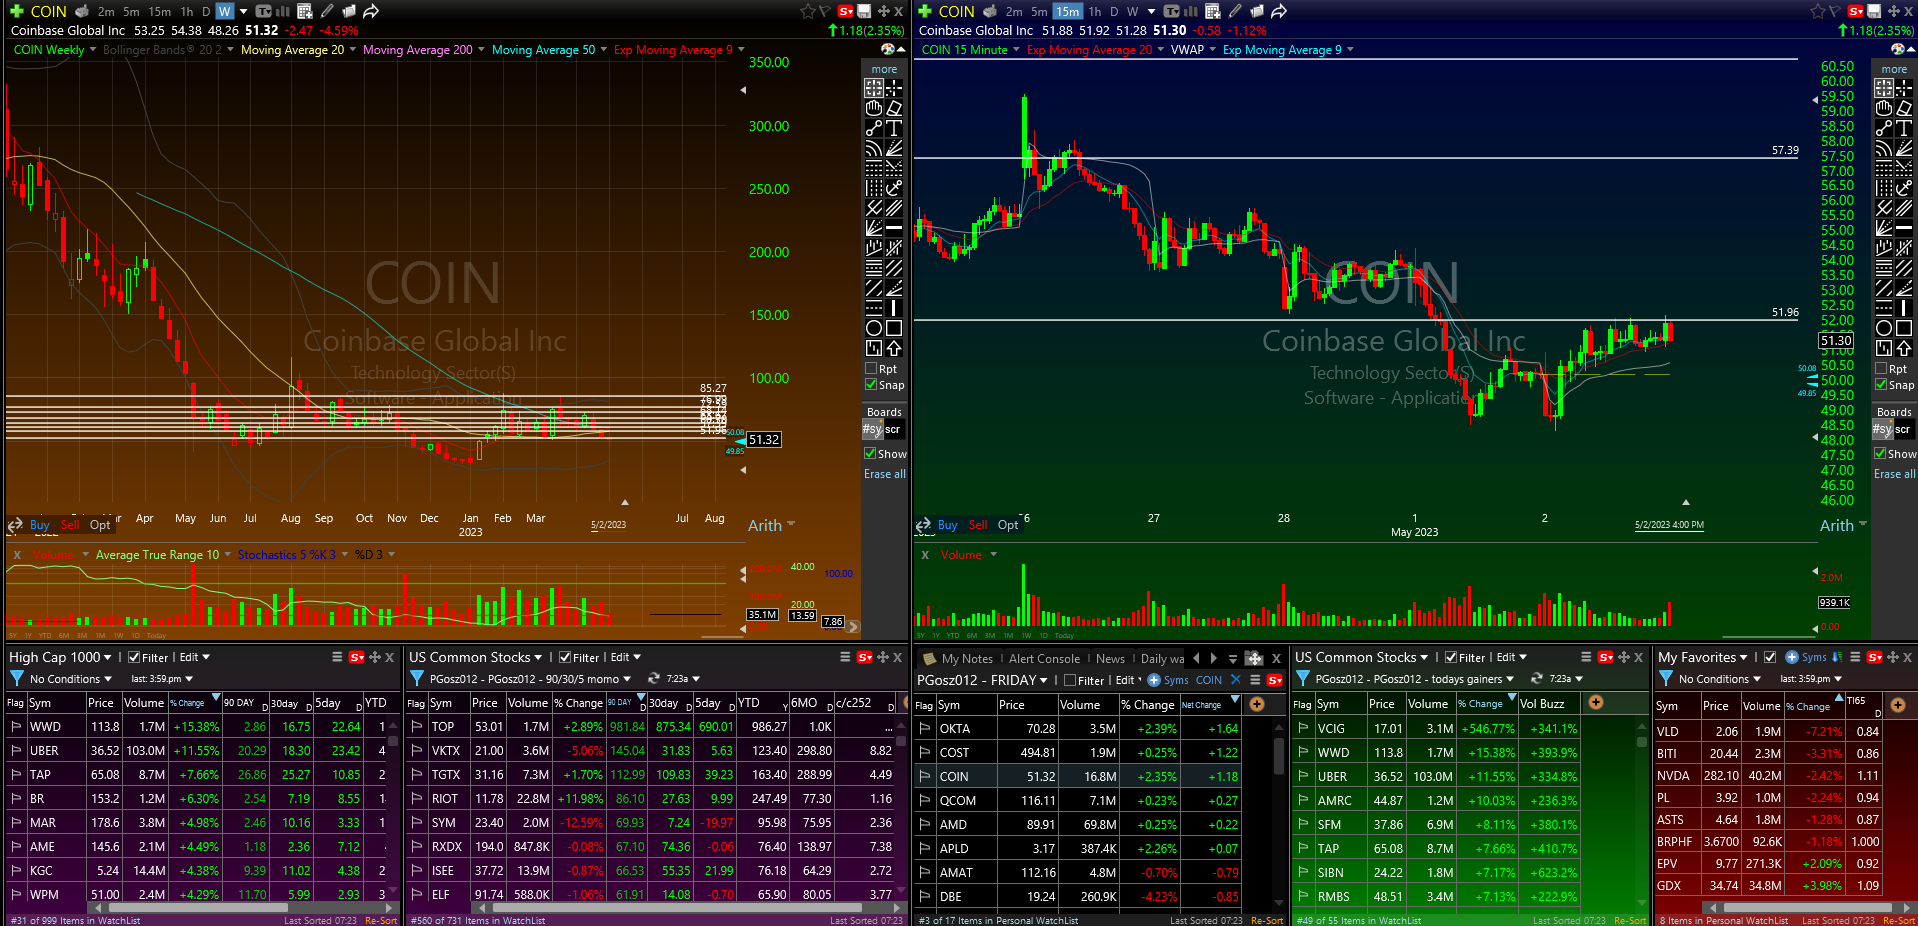Switch the left chart to the 15m timeframe
The width and height of the screenshot is (1918, 926).
point(159,11)
